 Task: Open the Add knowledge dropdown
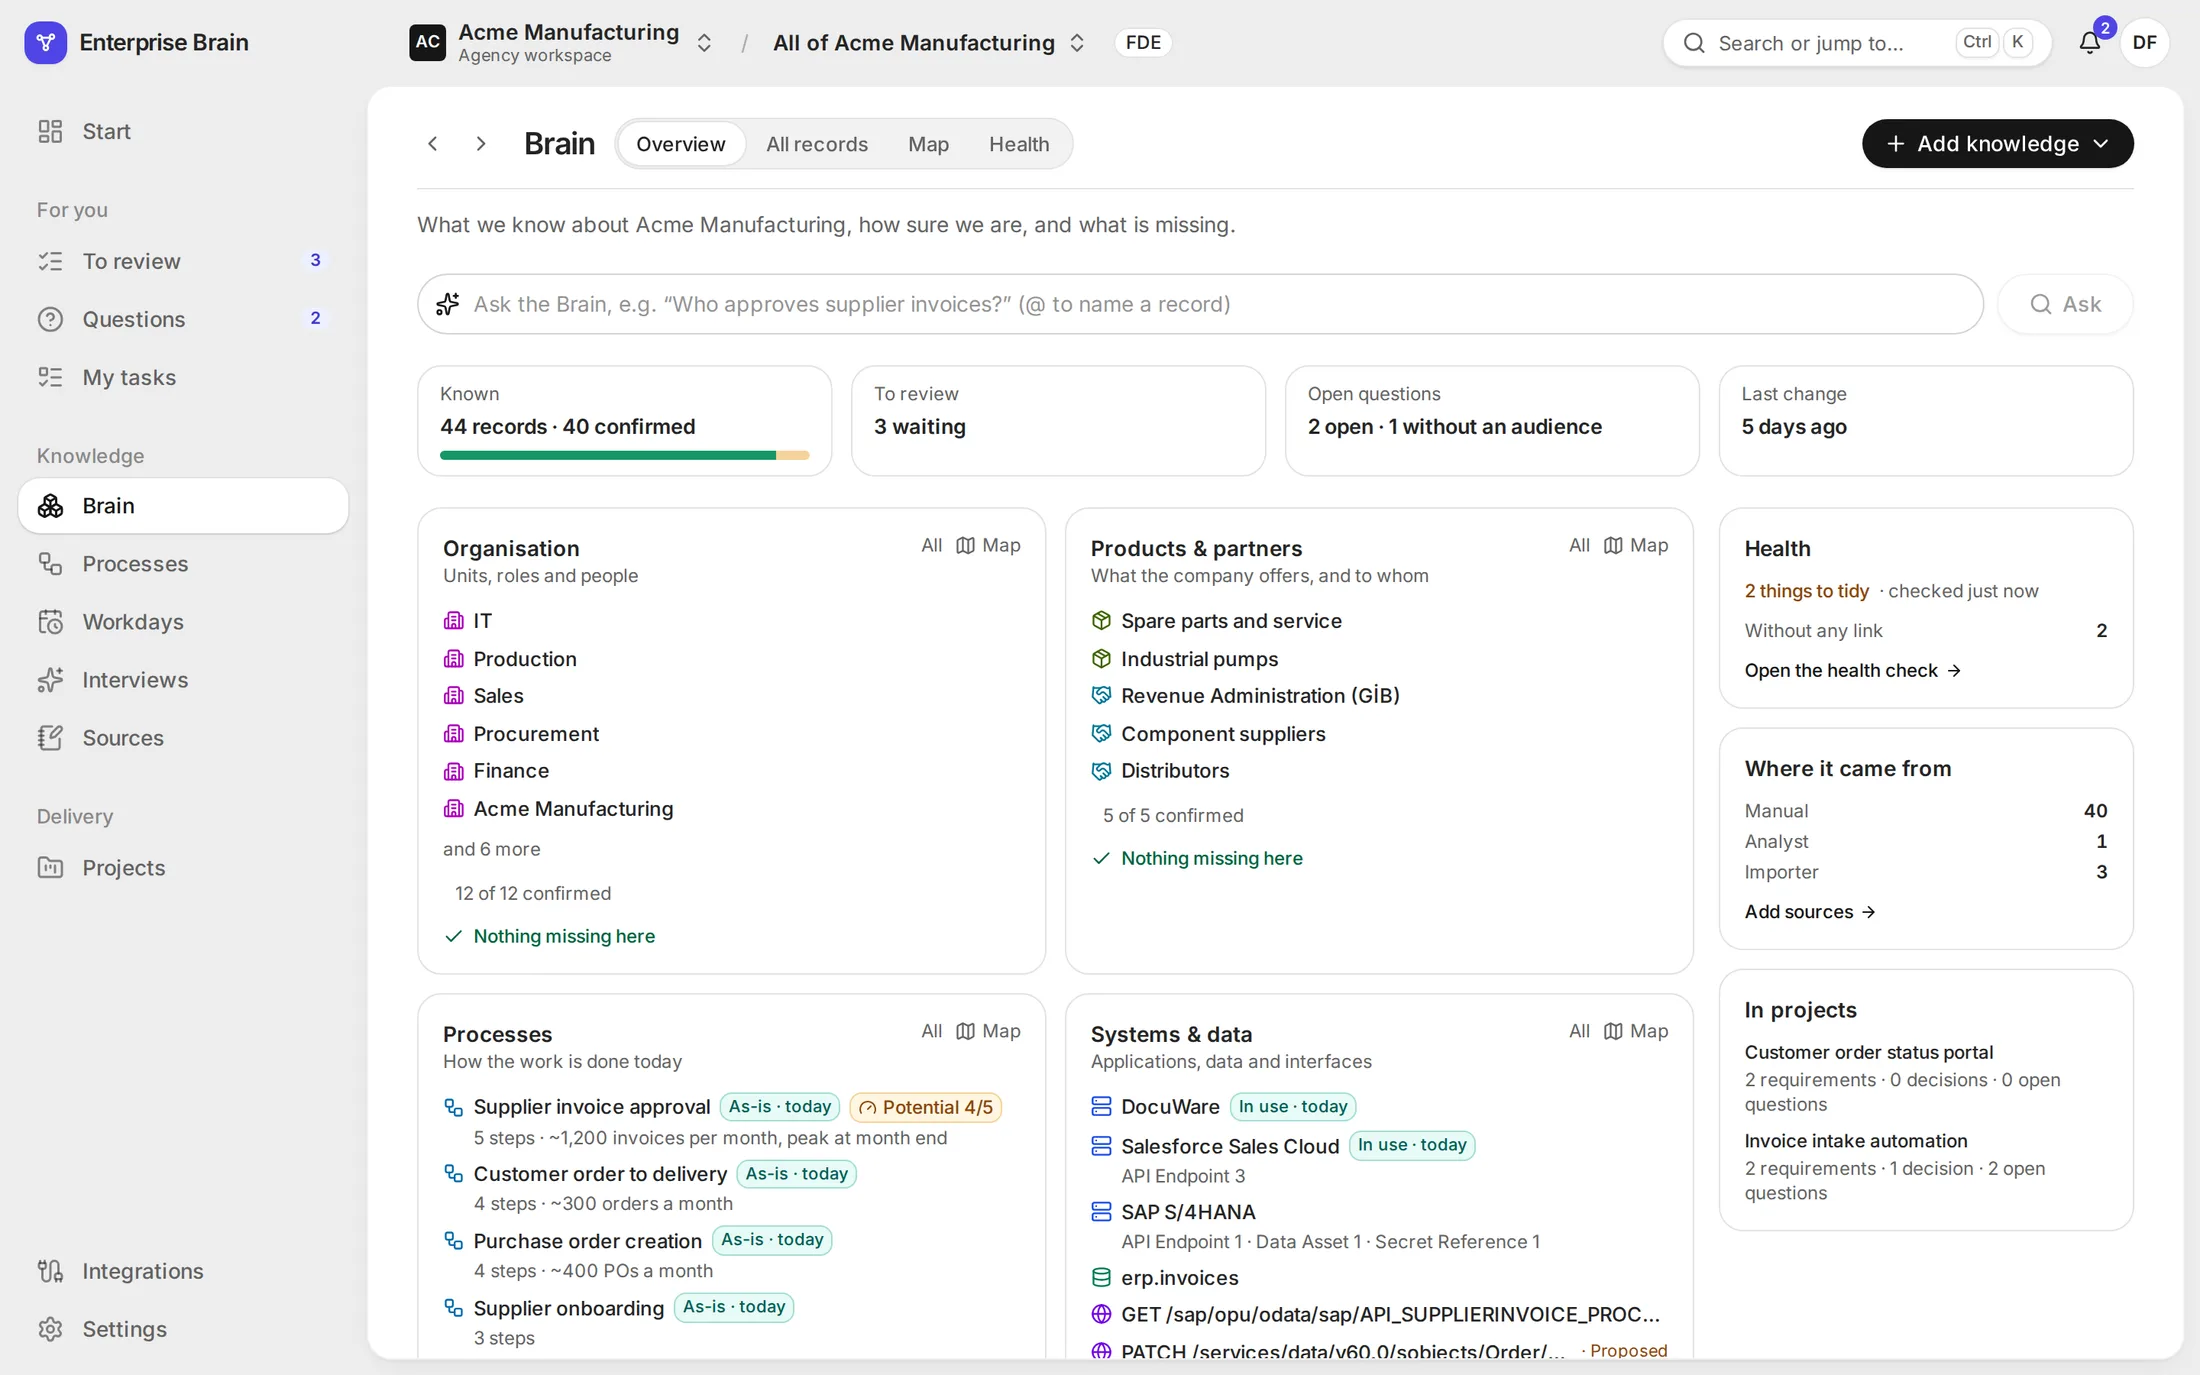click(1997, 144)
